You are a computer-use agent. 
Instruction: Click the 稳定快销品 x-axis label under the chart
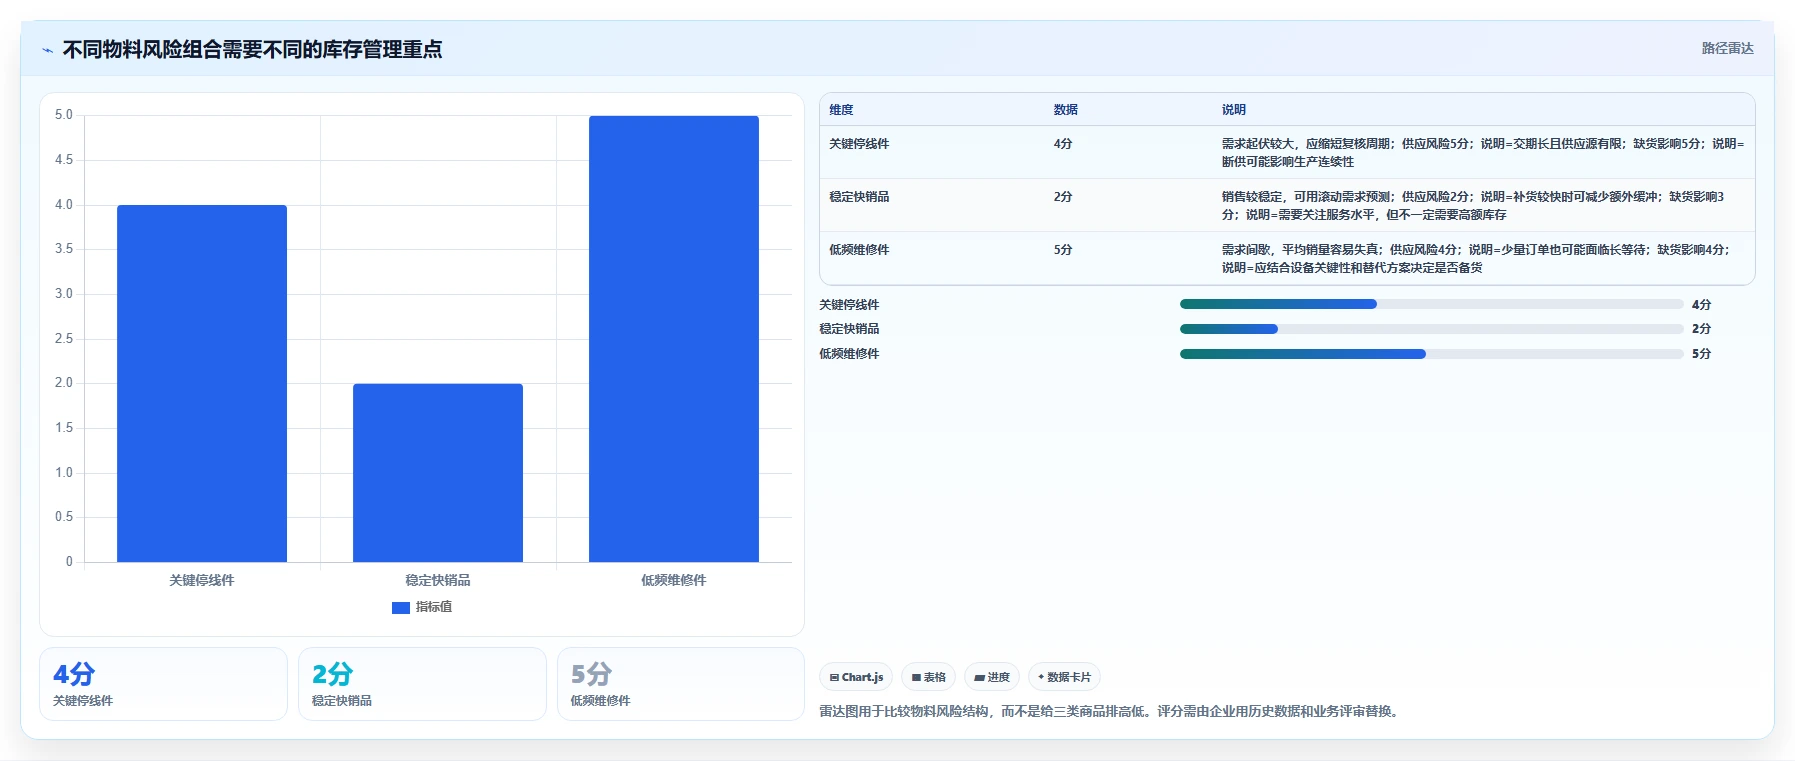click(438, 580)
